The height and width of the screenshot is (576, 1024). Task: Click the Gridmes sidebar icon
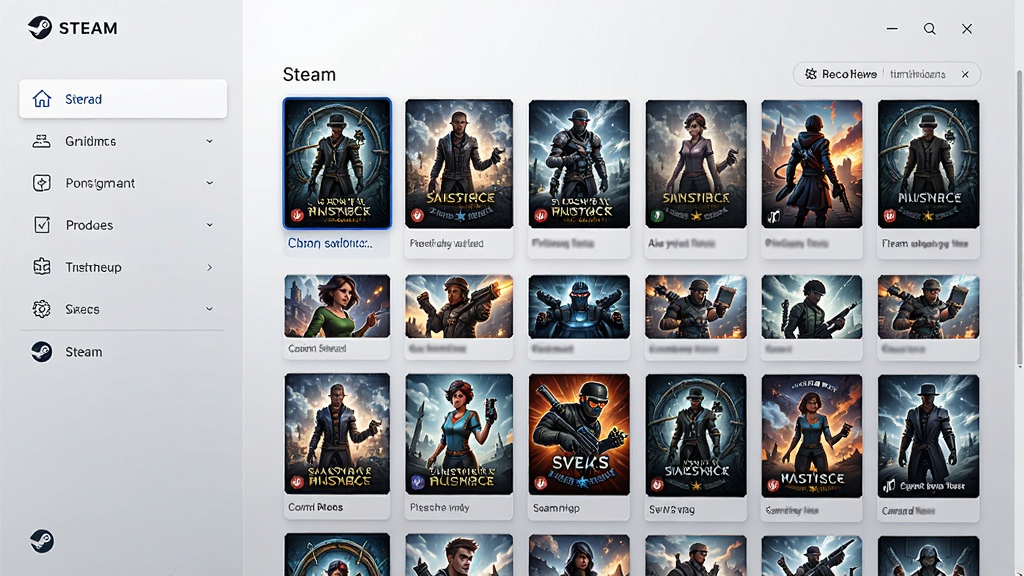tap(42, 141)
